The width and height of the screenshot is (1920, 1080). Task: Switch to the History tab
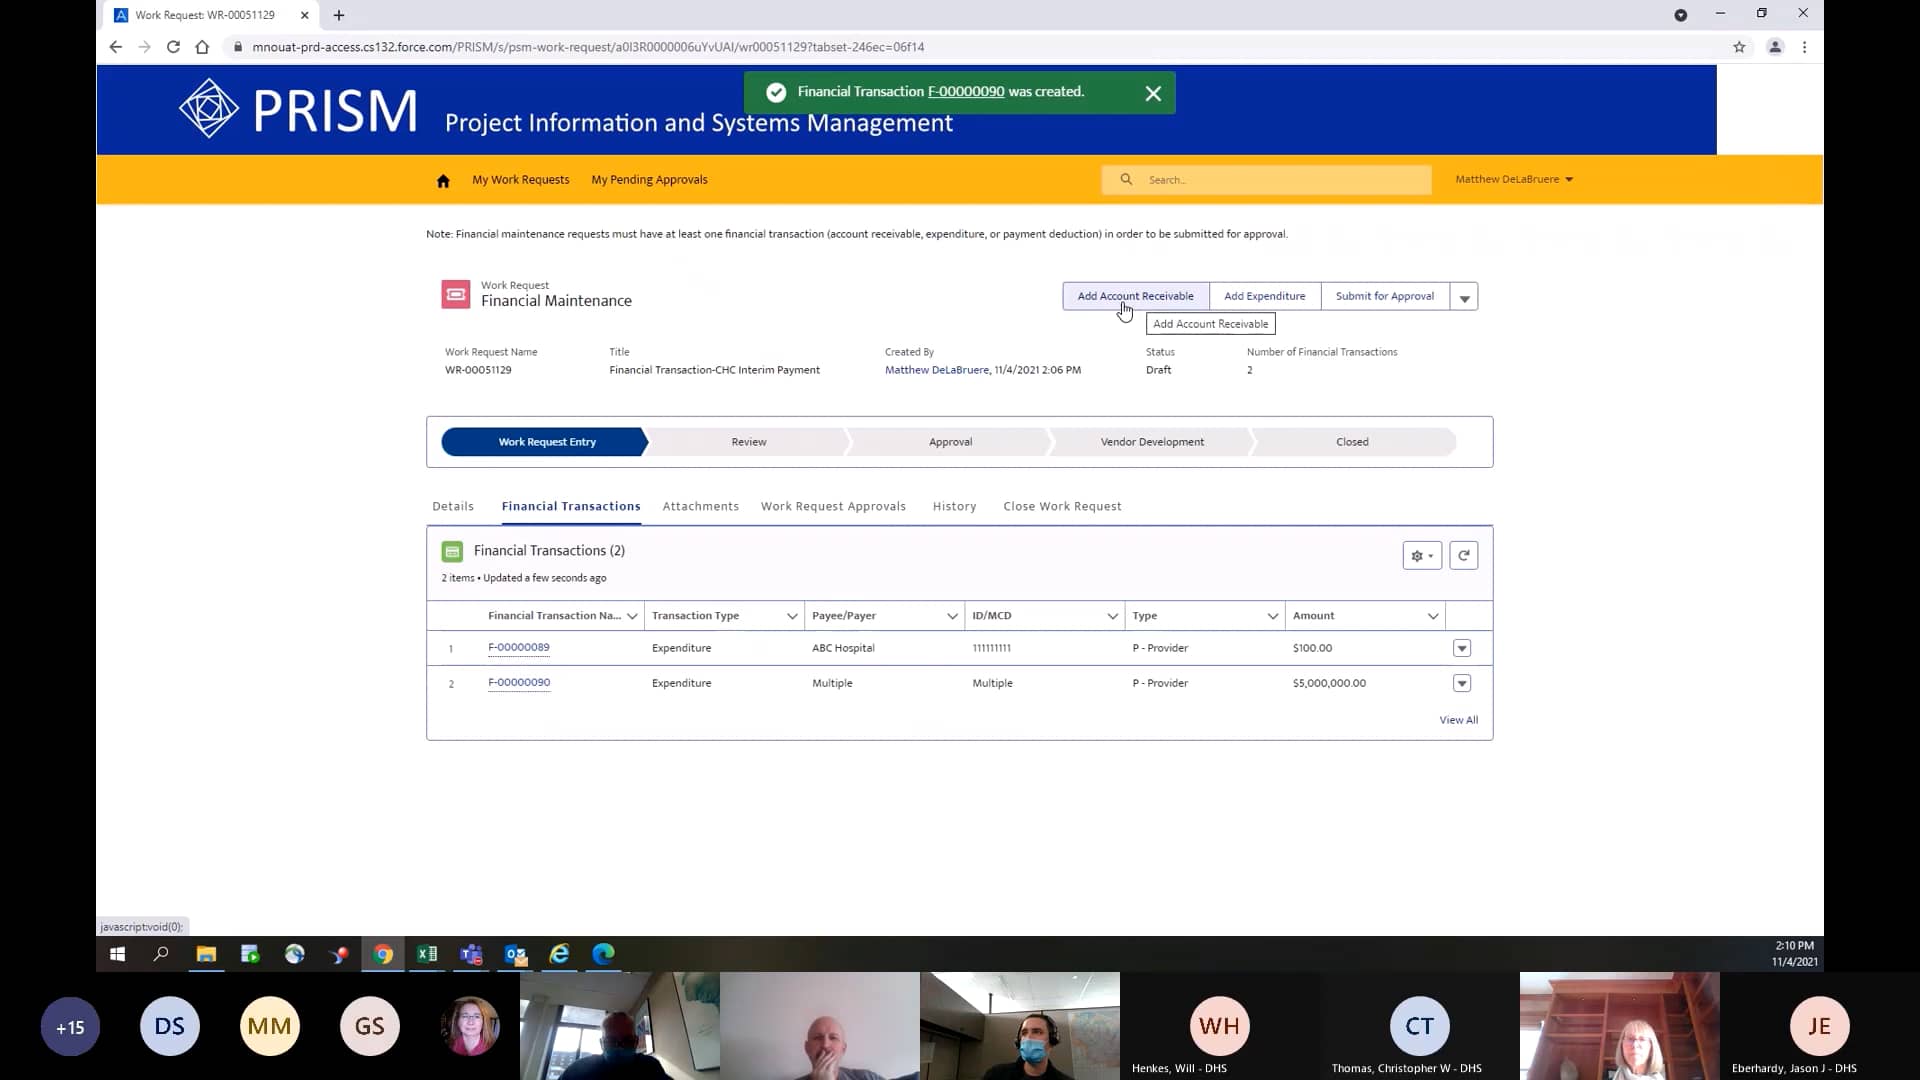(954, 506)
